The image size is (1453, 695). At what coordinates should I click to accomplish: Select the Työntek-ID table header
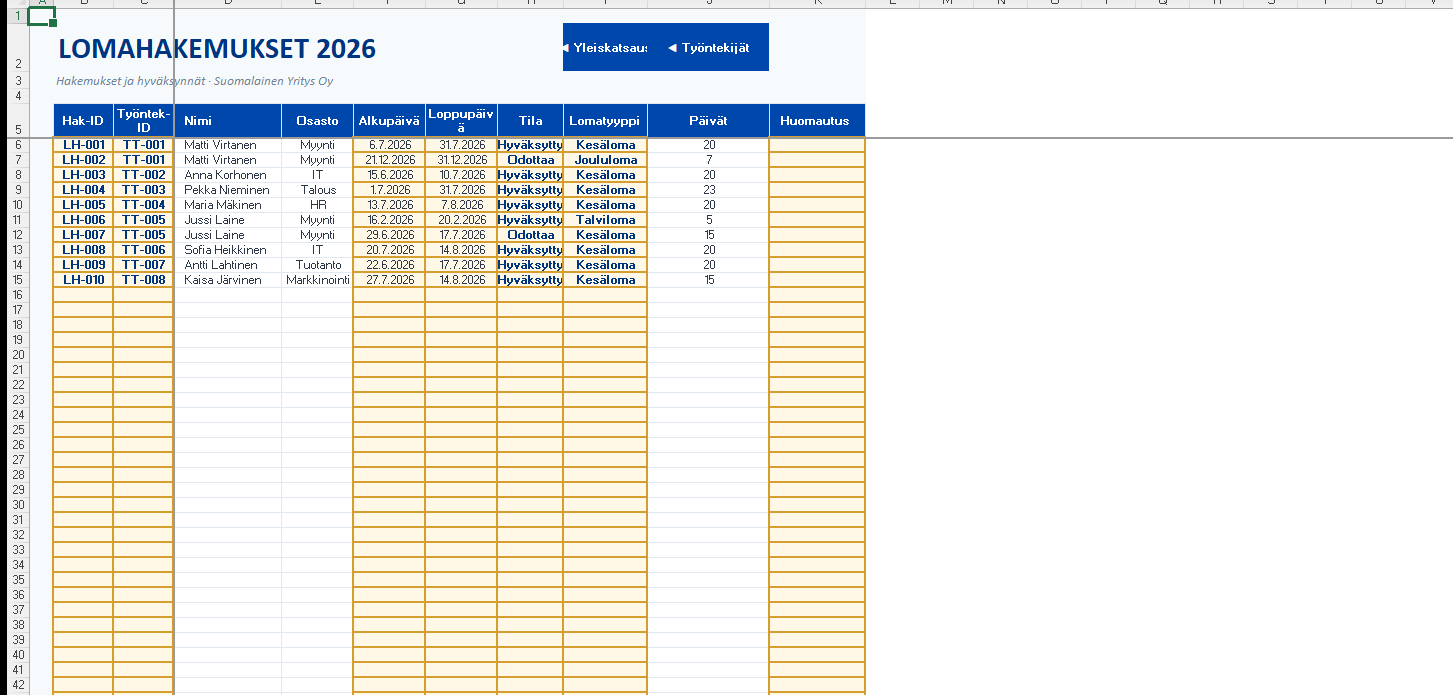pyautogui.click(x=143, y=121)
